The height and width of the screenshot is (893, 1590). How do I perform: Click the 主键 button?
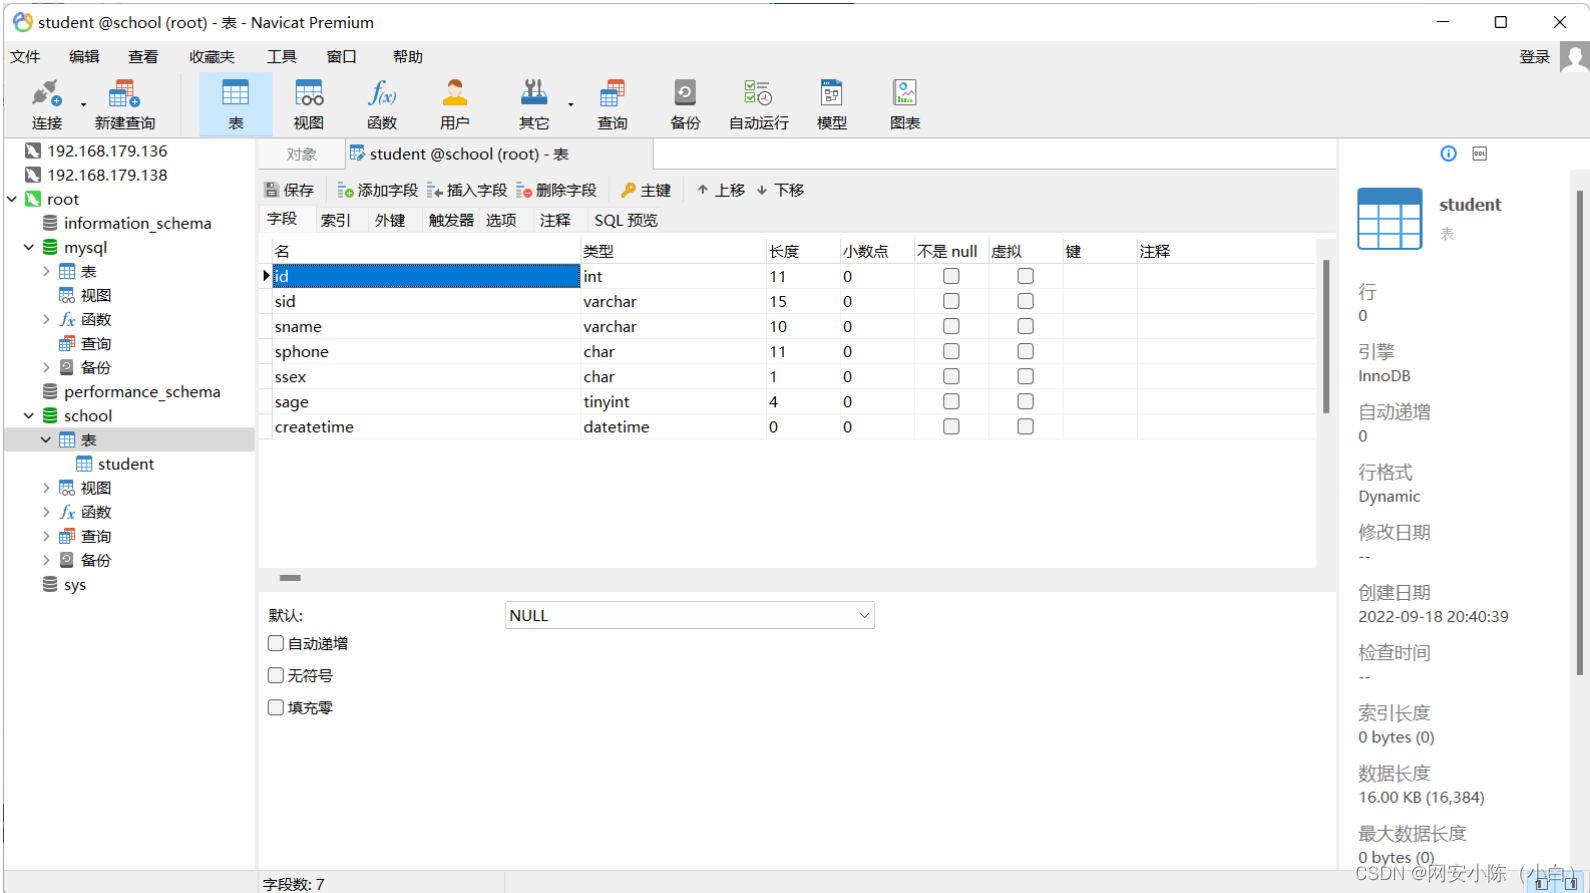click(x=646, y=190)
